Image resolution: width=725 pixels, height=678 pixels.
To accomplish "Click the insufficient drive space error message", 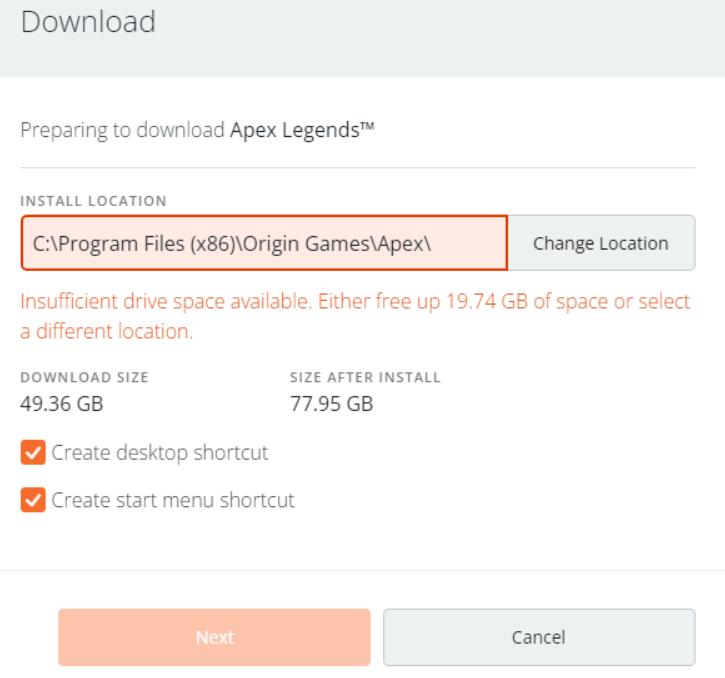I will pos(355,316).
